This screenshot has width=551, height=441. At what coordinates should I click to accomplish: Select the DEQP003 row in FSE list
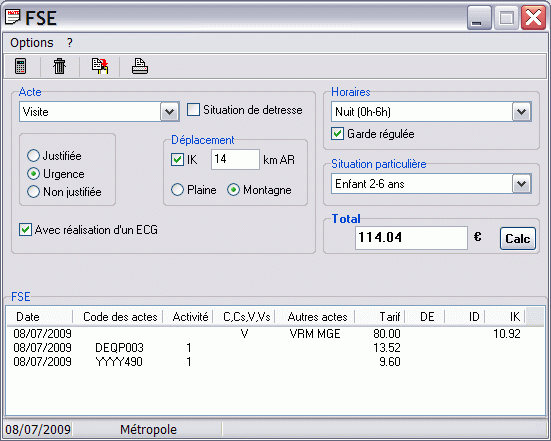click(x=274, y=348)
